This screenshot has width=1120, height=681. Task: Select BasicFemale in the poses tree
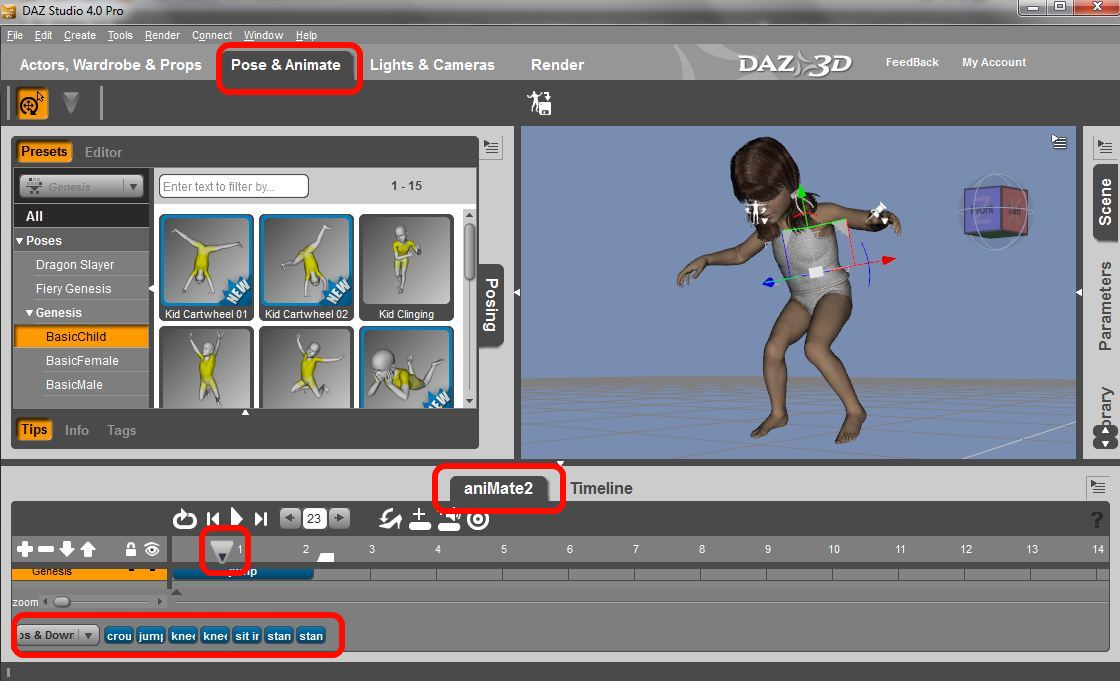(x=82, y=361)
